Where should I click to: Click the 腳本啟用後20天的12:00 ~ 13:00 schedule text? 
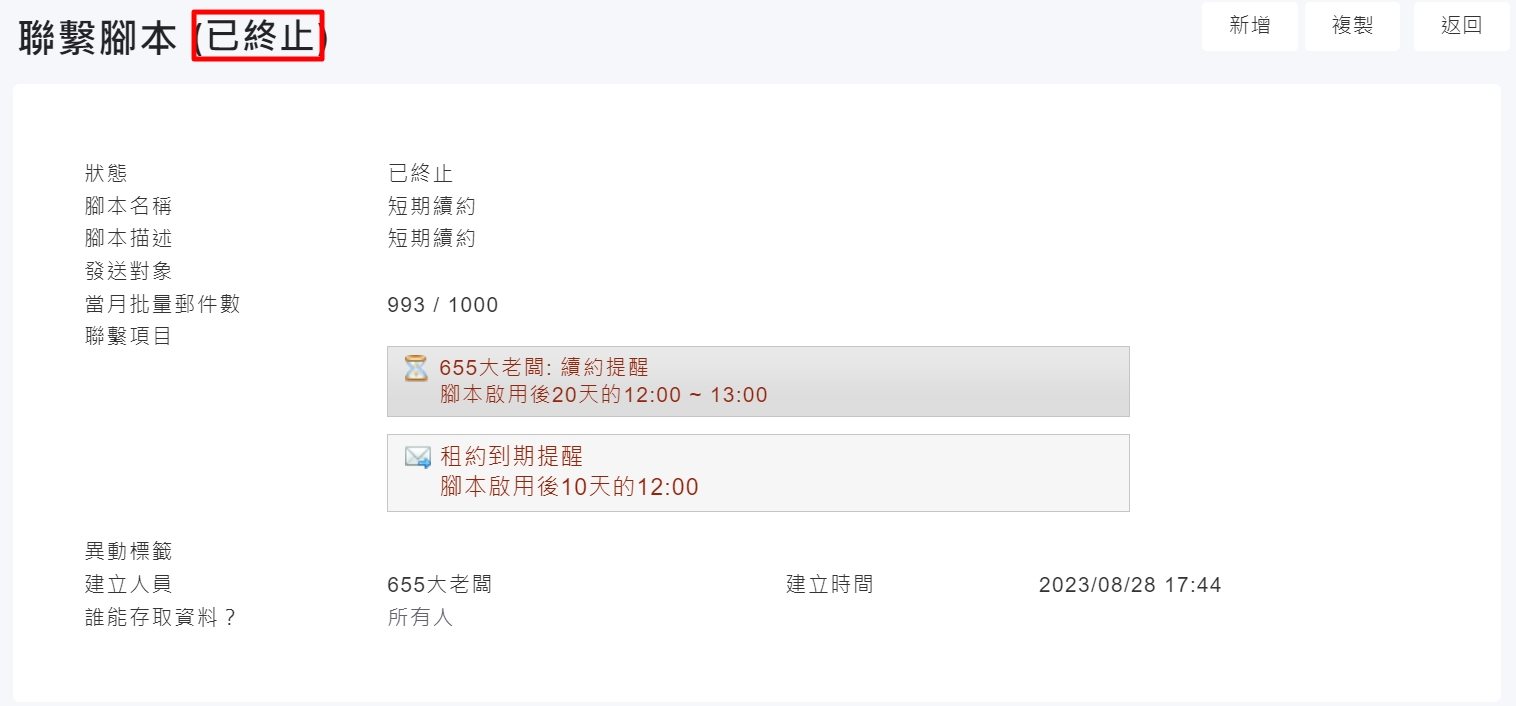tap(603, 395)
